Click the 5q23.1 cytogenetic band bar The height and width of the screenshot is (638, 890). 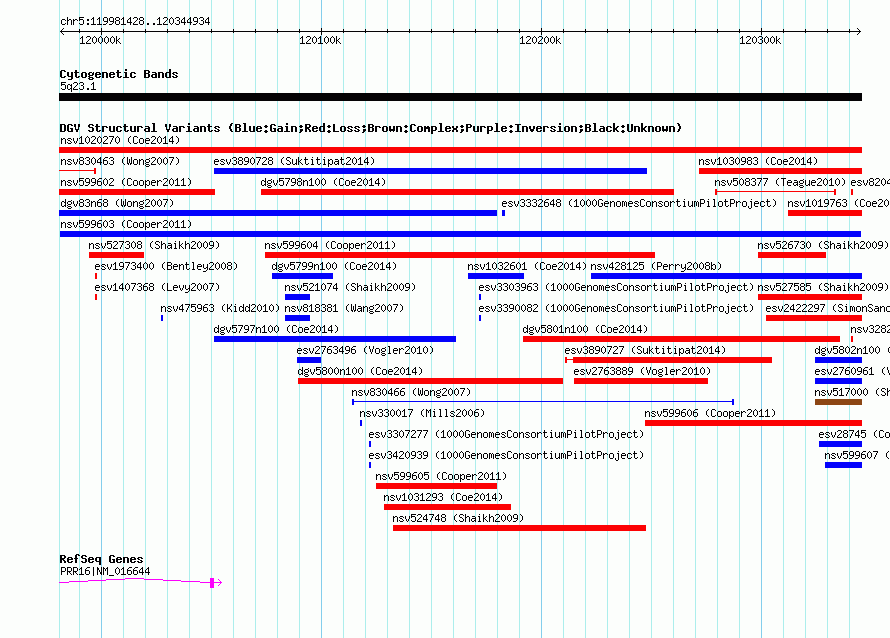460,97
